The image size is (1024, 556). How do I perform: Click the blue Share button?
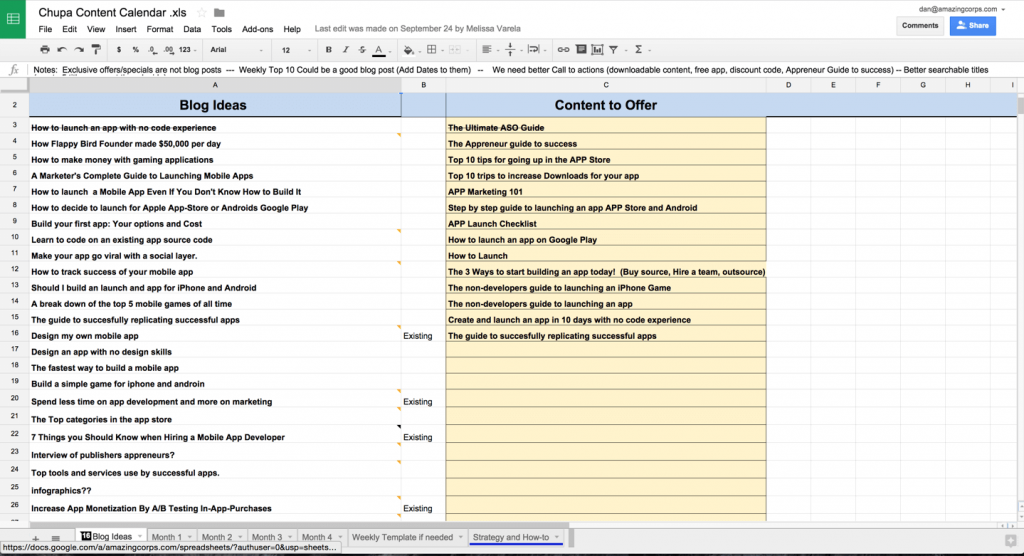click(x=972, y=25)
